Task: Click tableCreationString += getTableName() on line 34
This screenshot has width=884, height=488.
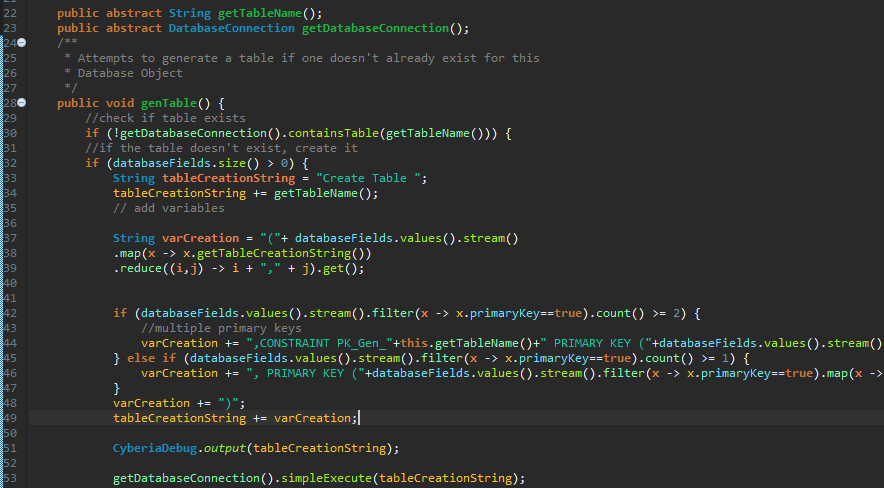Action: (245, 193)
